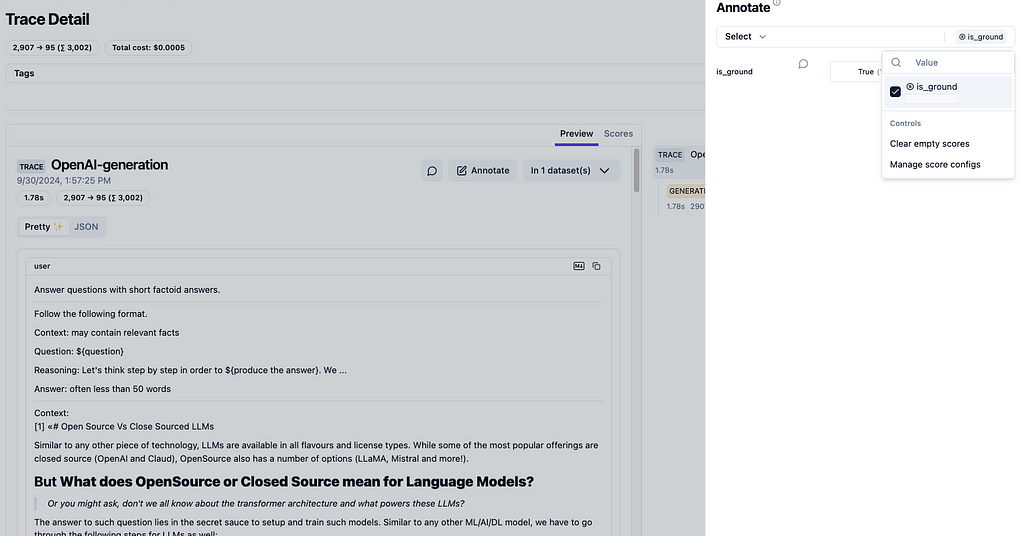Click the Trace Detail heading
Screen dimensions: 1024x536
48,20
